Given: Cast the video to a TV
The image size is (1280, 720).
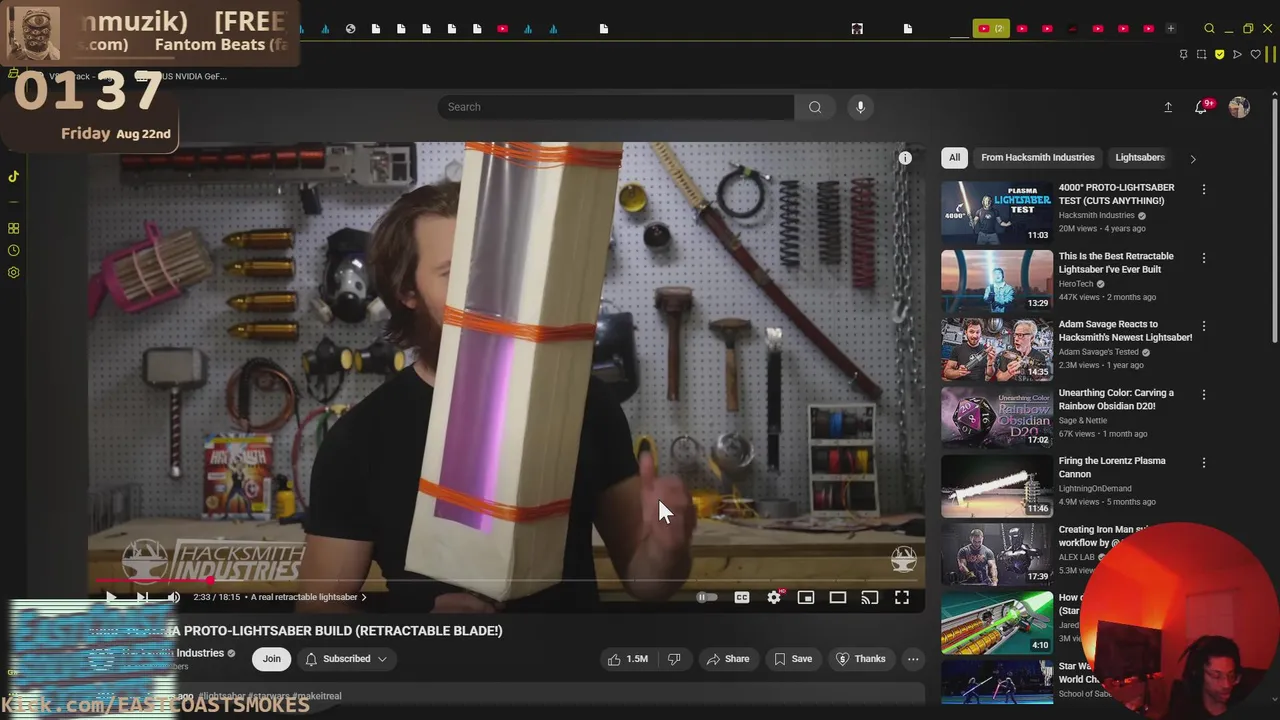Looking at the screenshot, I should click(x=870, y=597).
